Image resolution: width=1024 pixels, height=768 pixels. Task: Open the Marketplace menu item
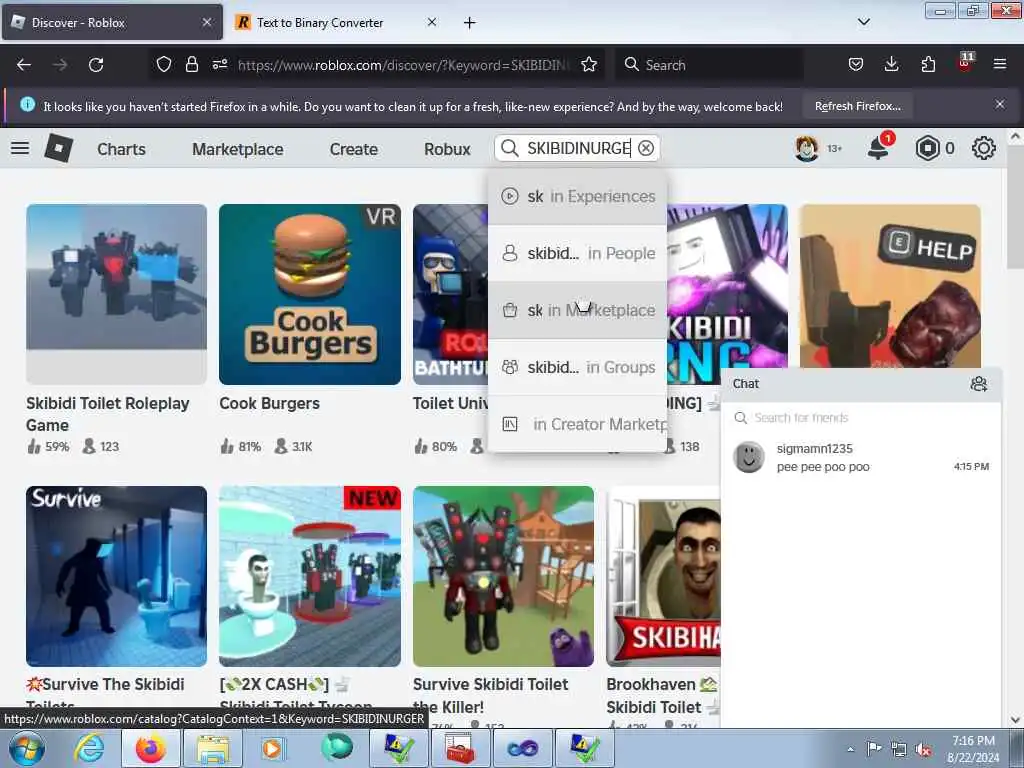238,149
